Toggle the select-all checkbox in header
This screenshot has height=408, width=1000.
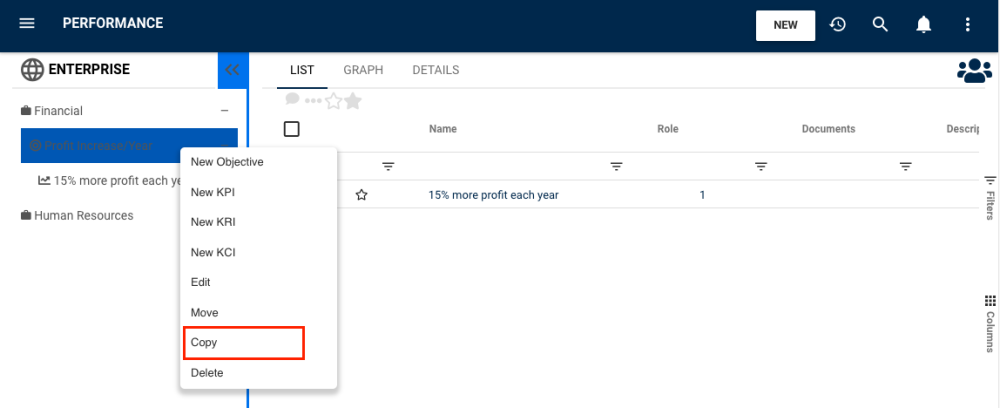[292, 129]
